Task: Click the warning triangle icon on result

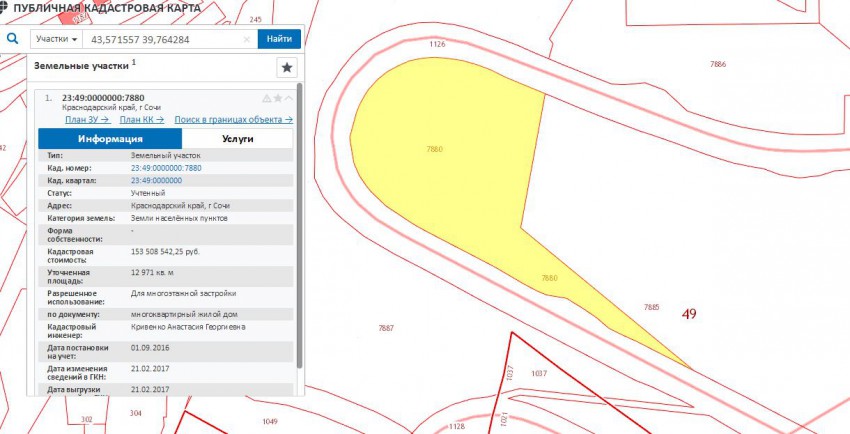Action: 266,98
